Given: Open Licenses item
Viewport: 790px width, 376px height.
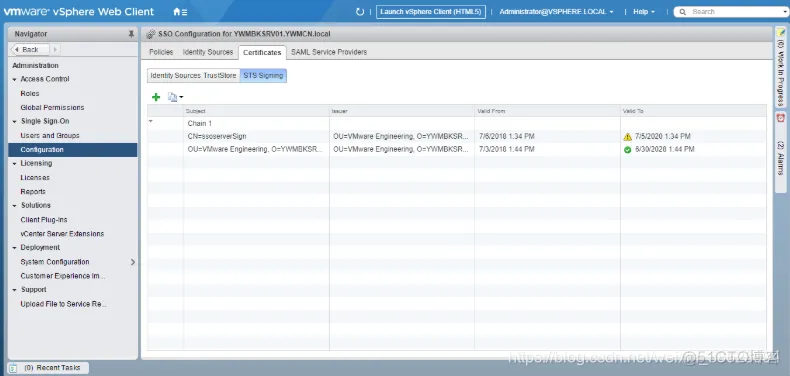Looking at the screenshot, I should coord(35,177).
